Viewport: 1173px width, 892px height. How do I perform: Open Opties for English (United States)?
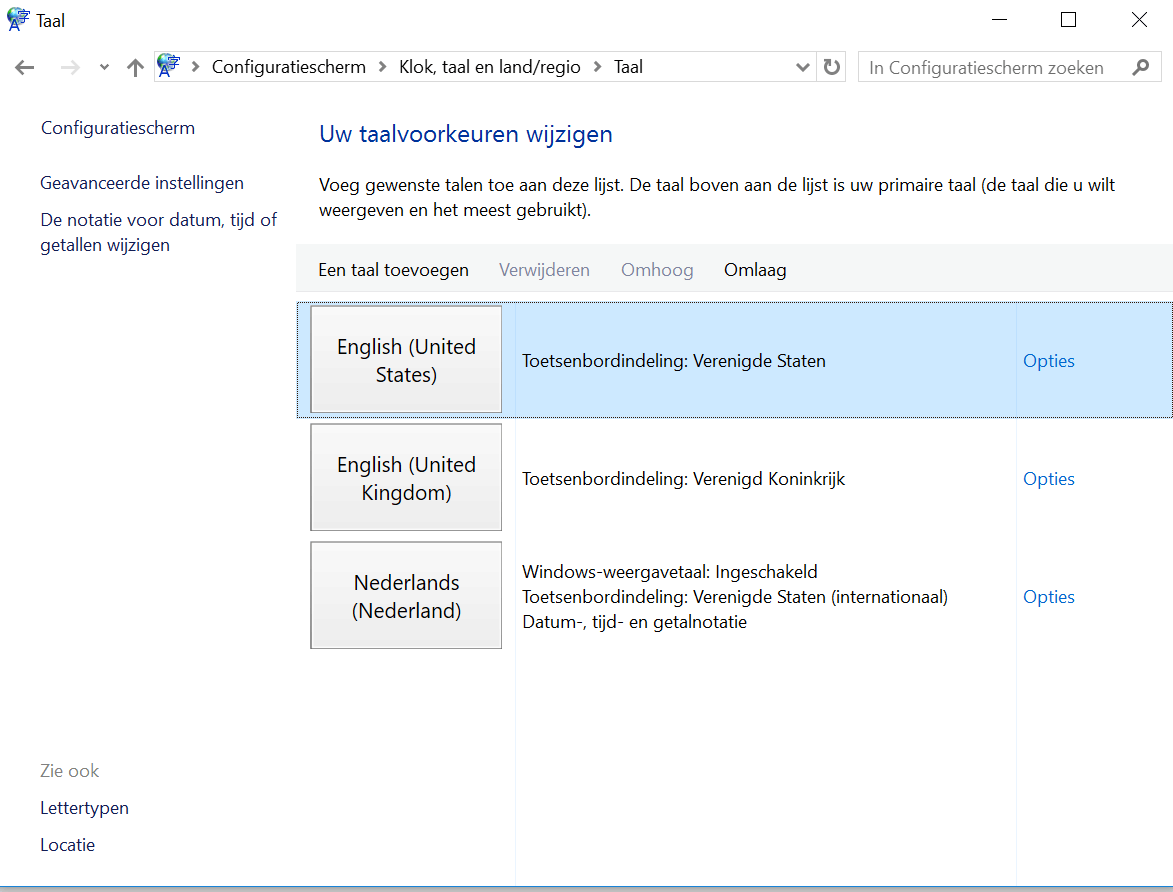1049,361
